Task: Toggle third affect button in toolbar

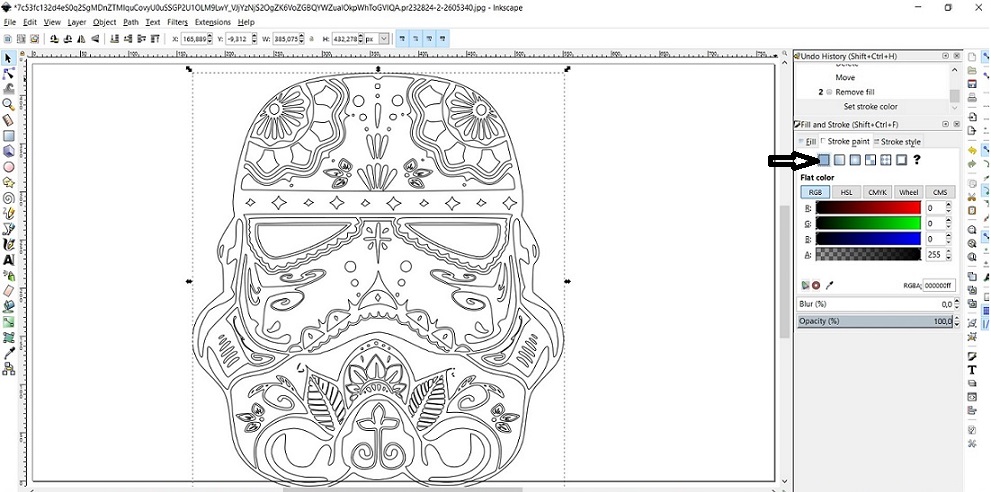Action: point(429,39)
